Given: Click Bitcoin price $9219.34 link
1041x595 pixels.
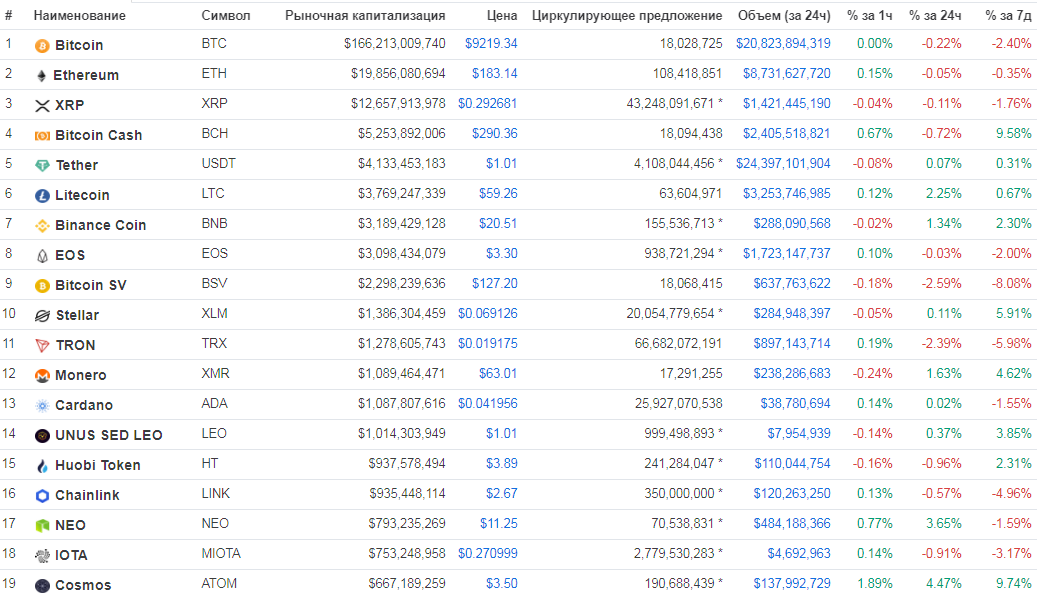Looking at the screenshot, I should click(491, 44).
